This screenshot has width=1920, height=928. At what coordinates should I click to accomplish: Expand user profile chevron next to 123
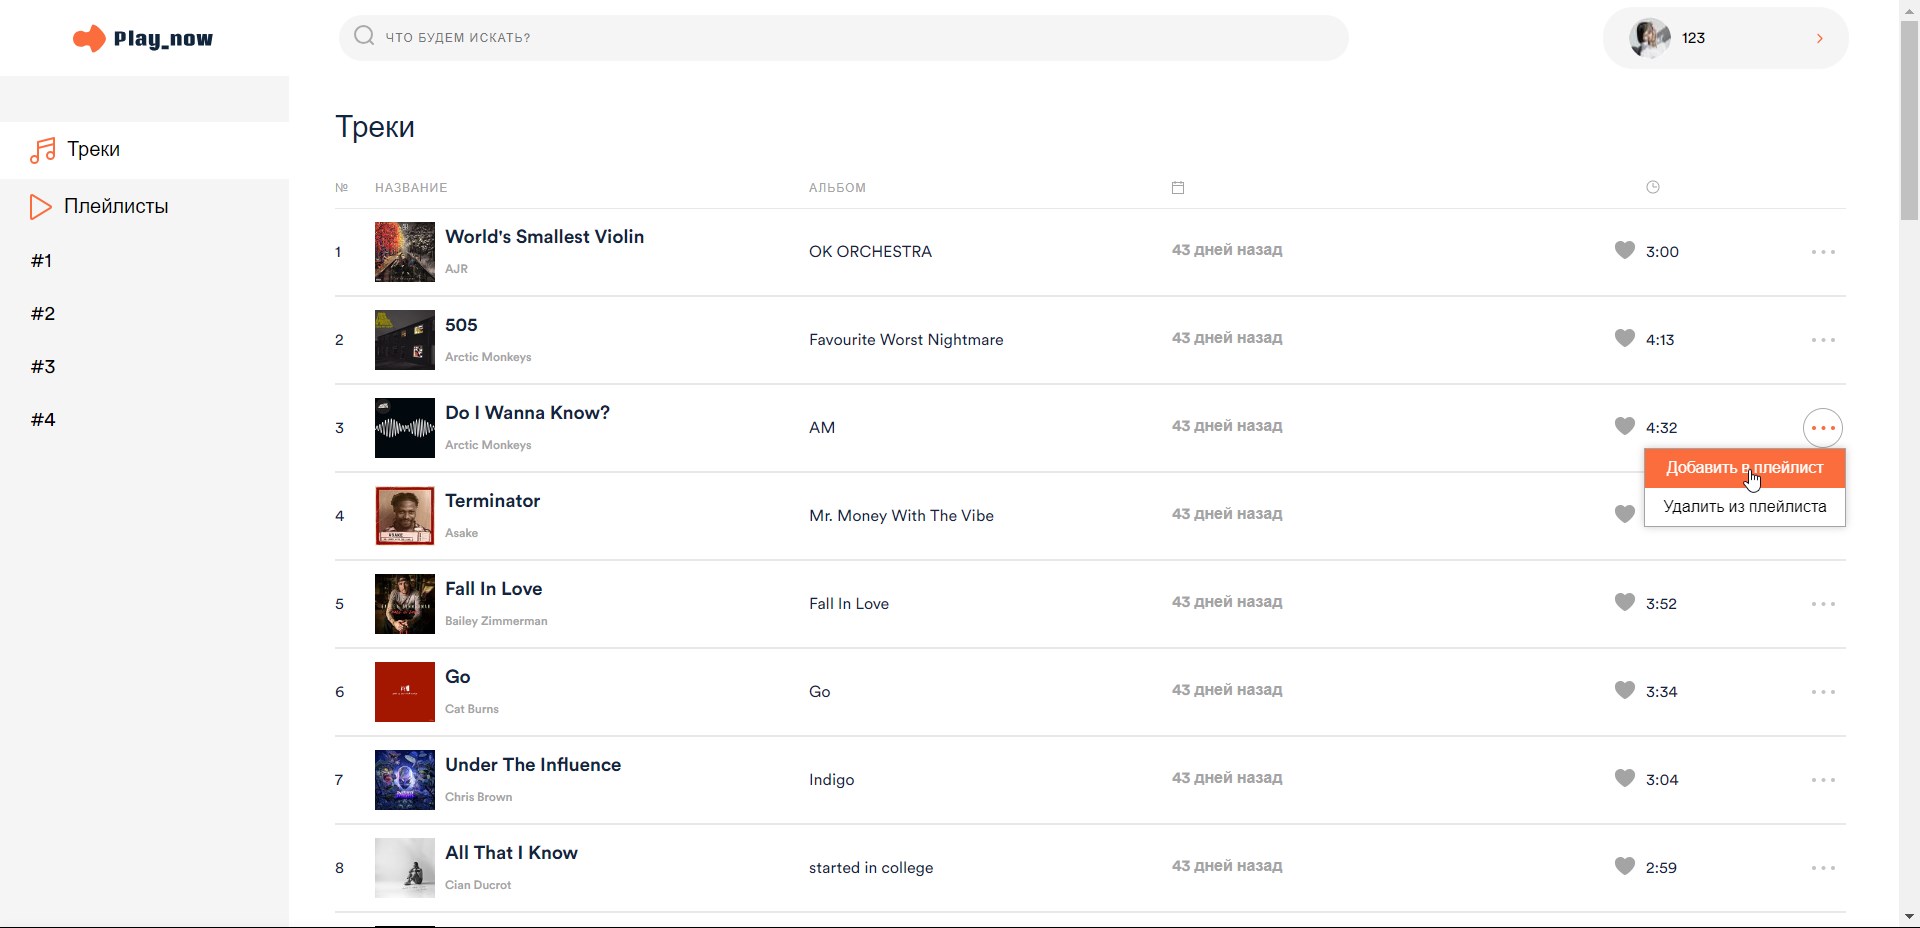pyautogui.click(x=1819, y=38)
